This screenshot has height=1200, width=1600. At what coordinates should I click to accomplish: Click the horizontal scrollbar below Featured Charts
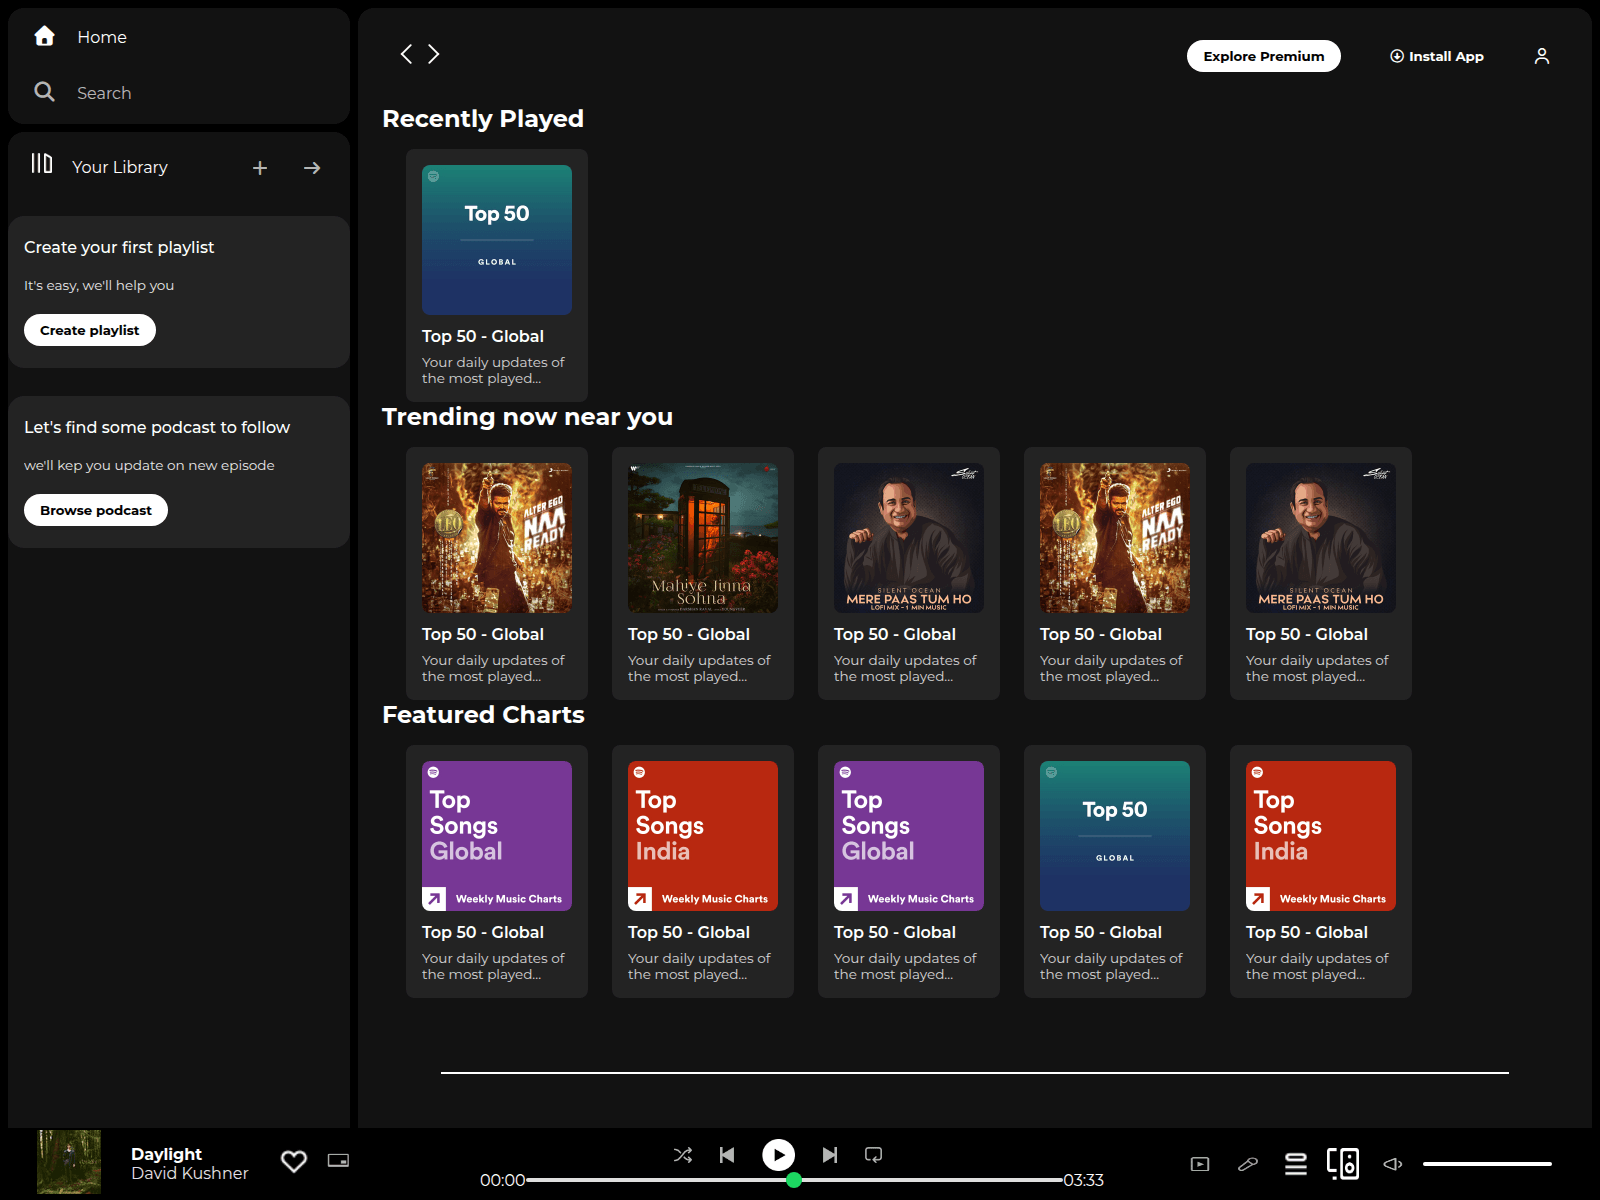pyautogui.click(x=975, y=1073)
